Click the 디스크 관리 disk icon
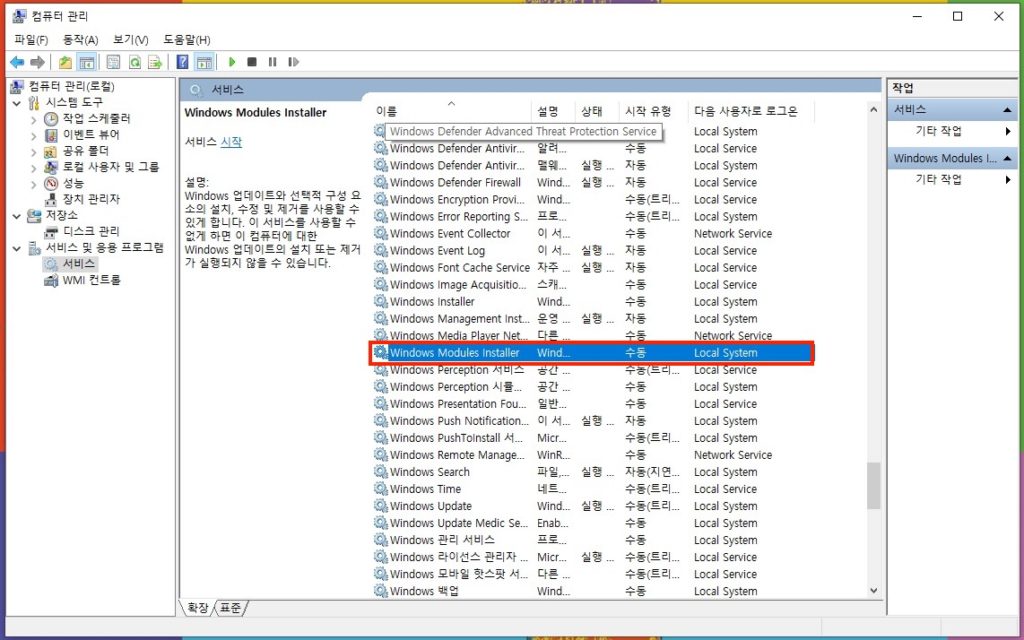 click(x=51, y=232)
